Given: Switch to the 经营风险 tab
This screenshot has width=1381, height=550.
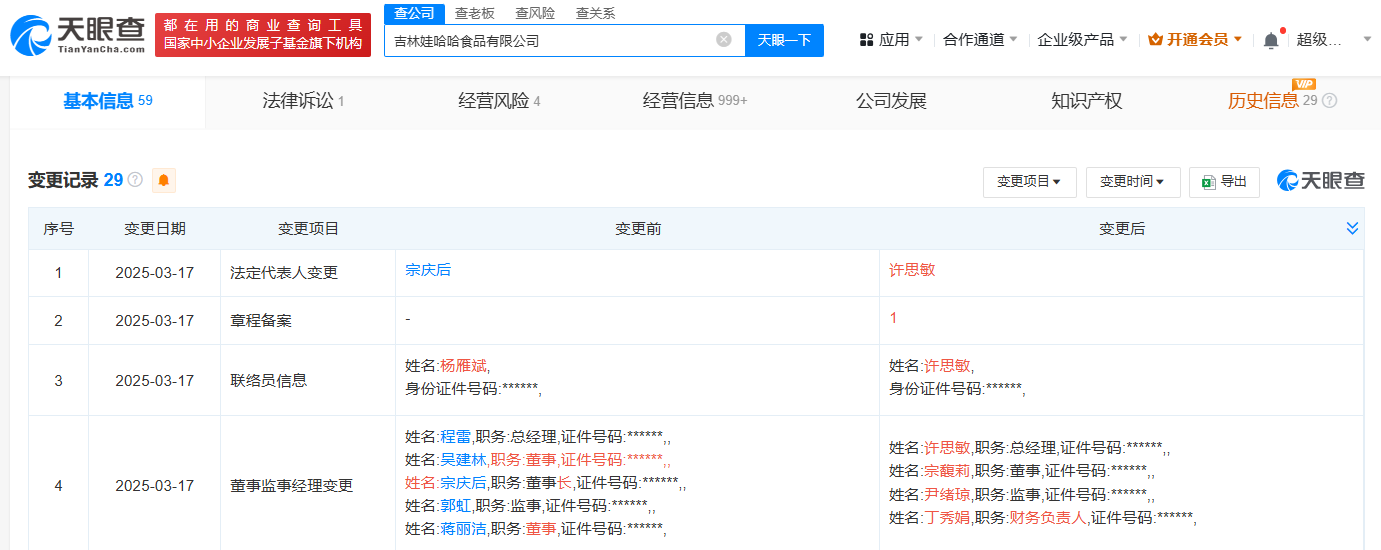Looking at the screenshot, I should 499,101.
